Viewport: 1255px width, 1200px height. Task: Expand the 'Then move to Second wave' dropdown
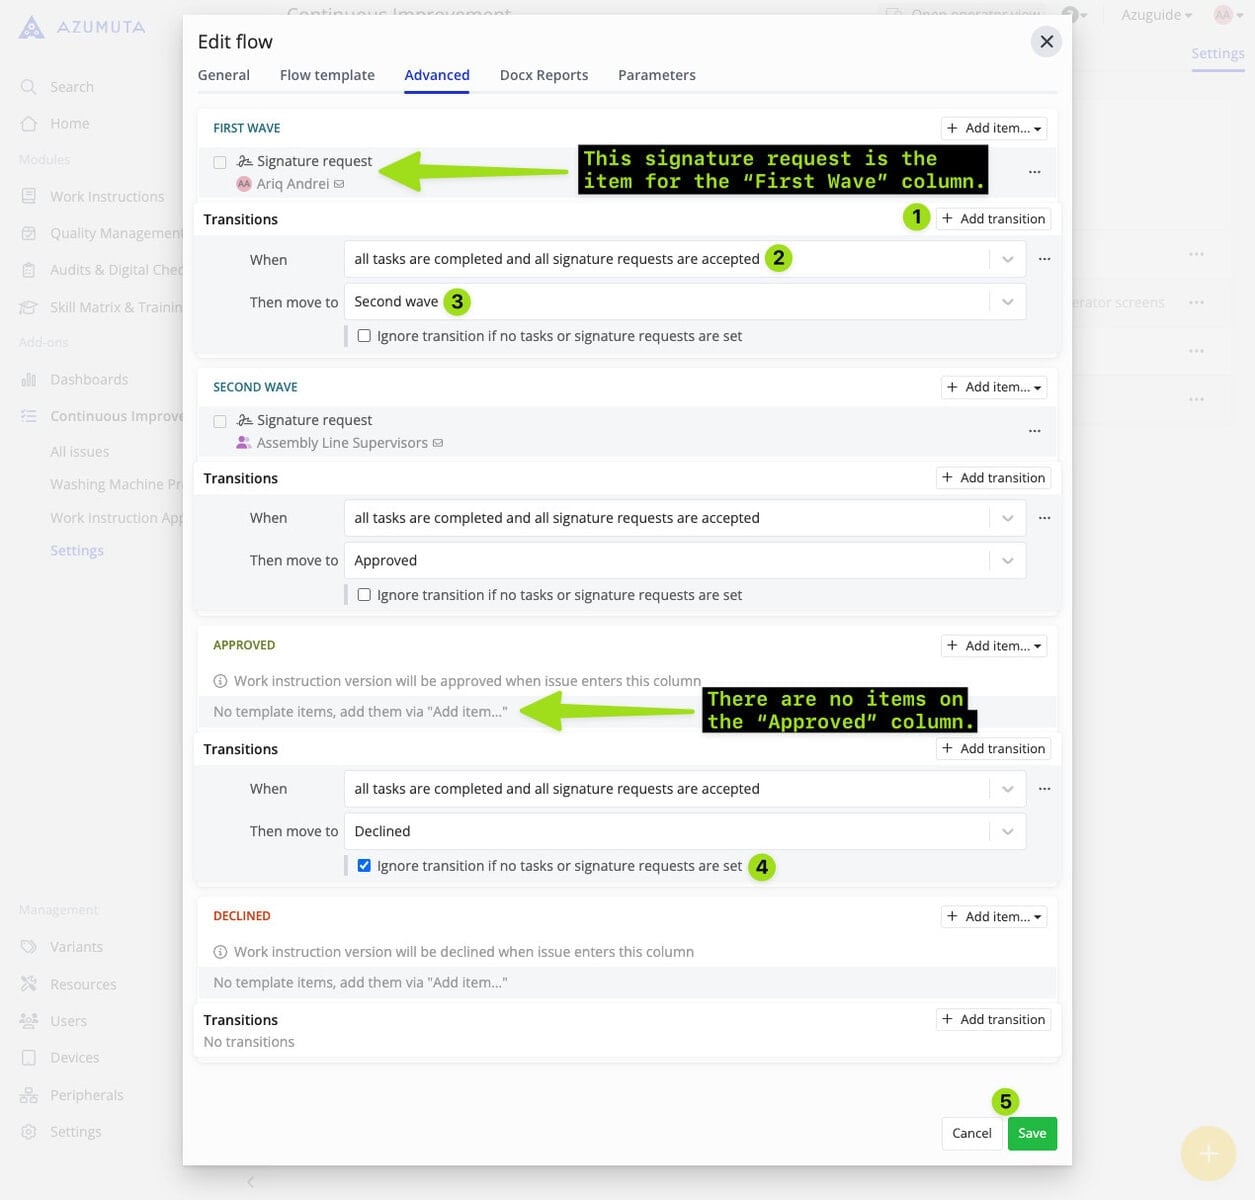point(1007,302)
